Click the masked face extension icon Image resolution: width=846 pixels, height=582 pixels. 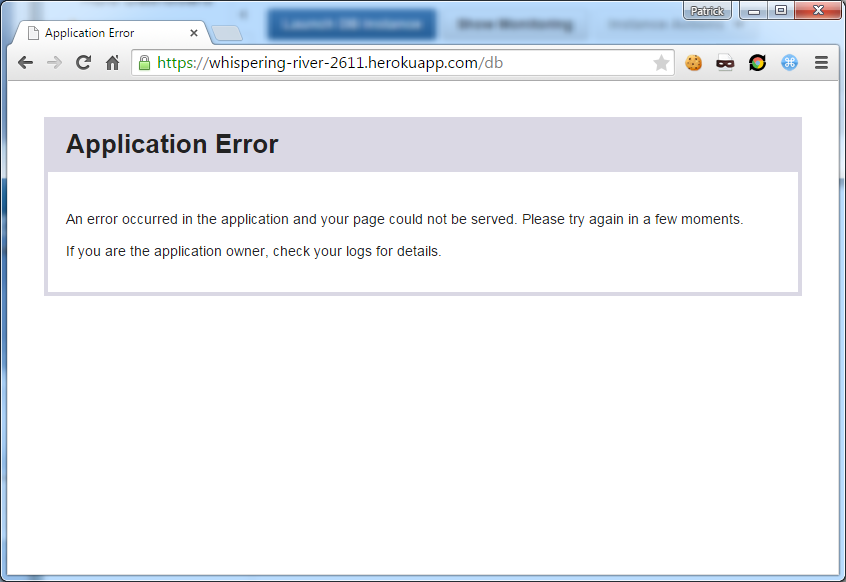[725, 63]
